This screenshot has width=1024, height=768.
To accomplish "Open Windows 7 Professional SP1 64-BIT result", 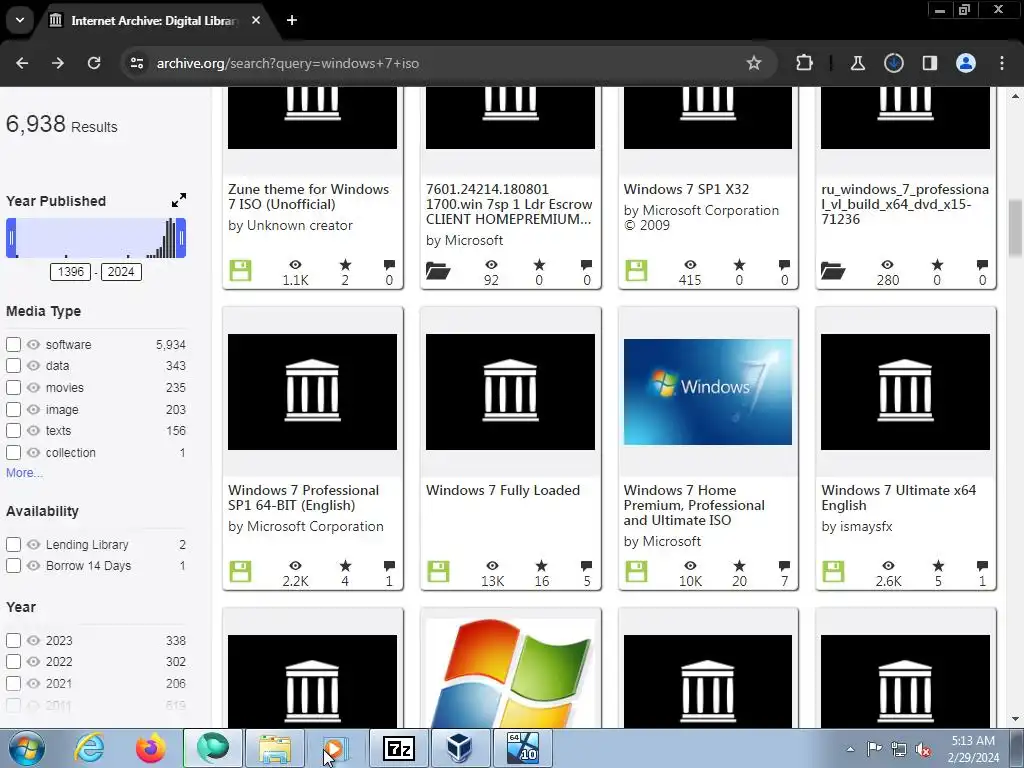I will coord(303,498).
